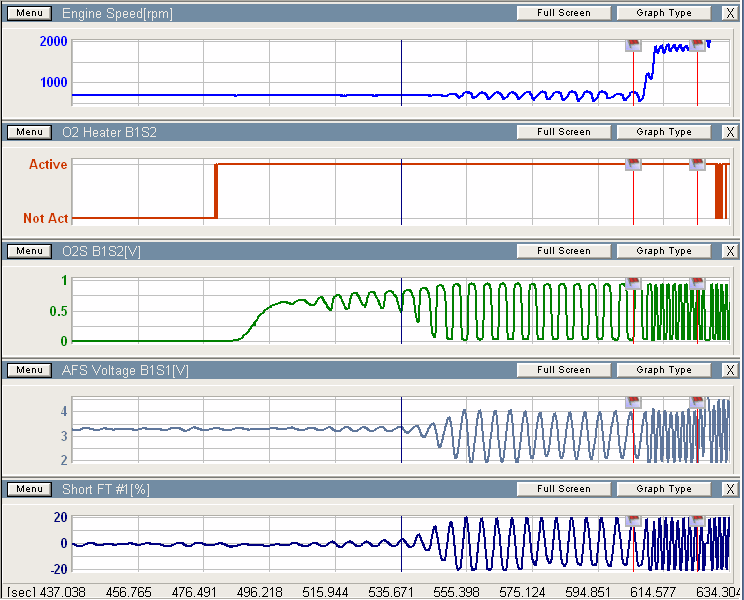Change Graph Type for AFS Voltage B1S1
This screenshot has height=600, width=744.
point(663,370)
